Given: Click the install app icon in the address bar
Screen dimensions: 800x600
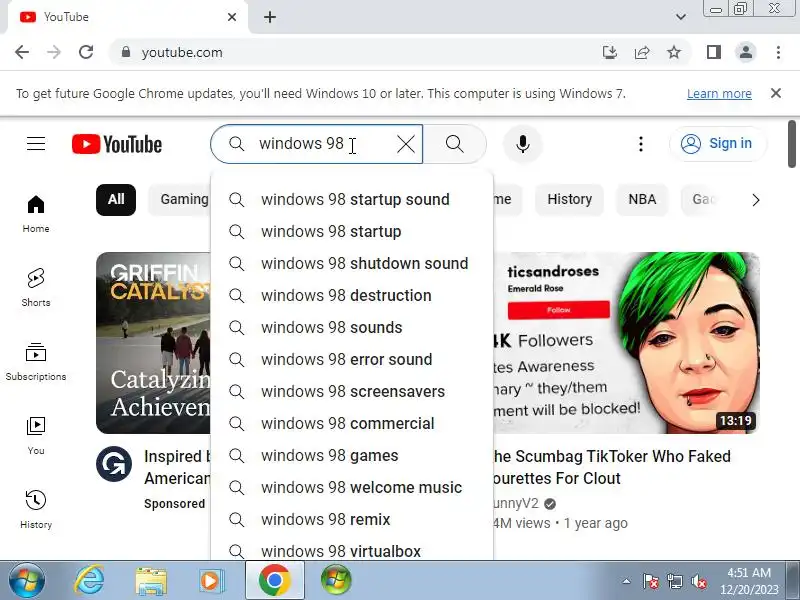Looking at the screenshot, I should click(610, 52).
